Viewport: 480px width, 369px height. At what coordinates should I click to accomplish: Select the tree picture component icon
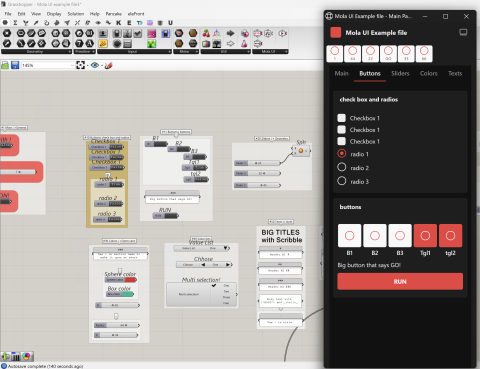[x=217, y=43]
